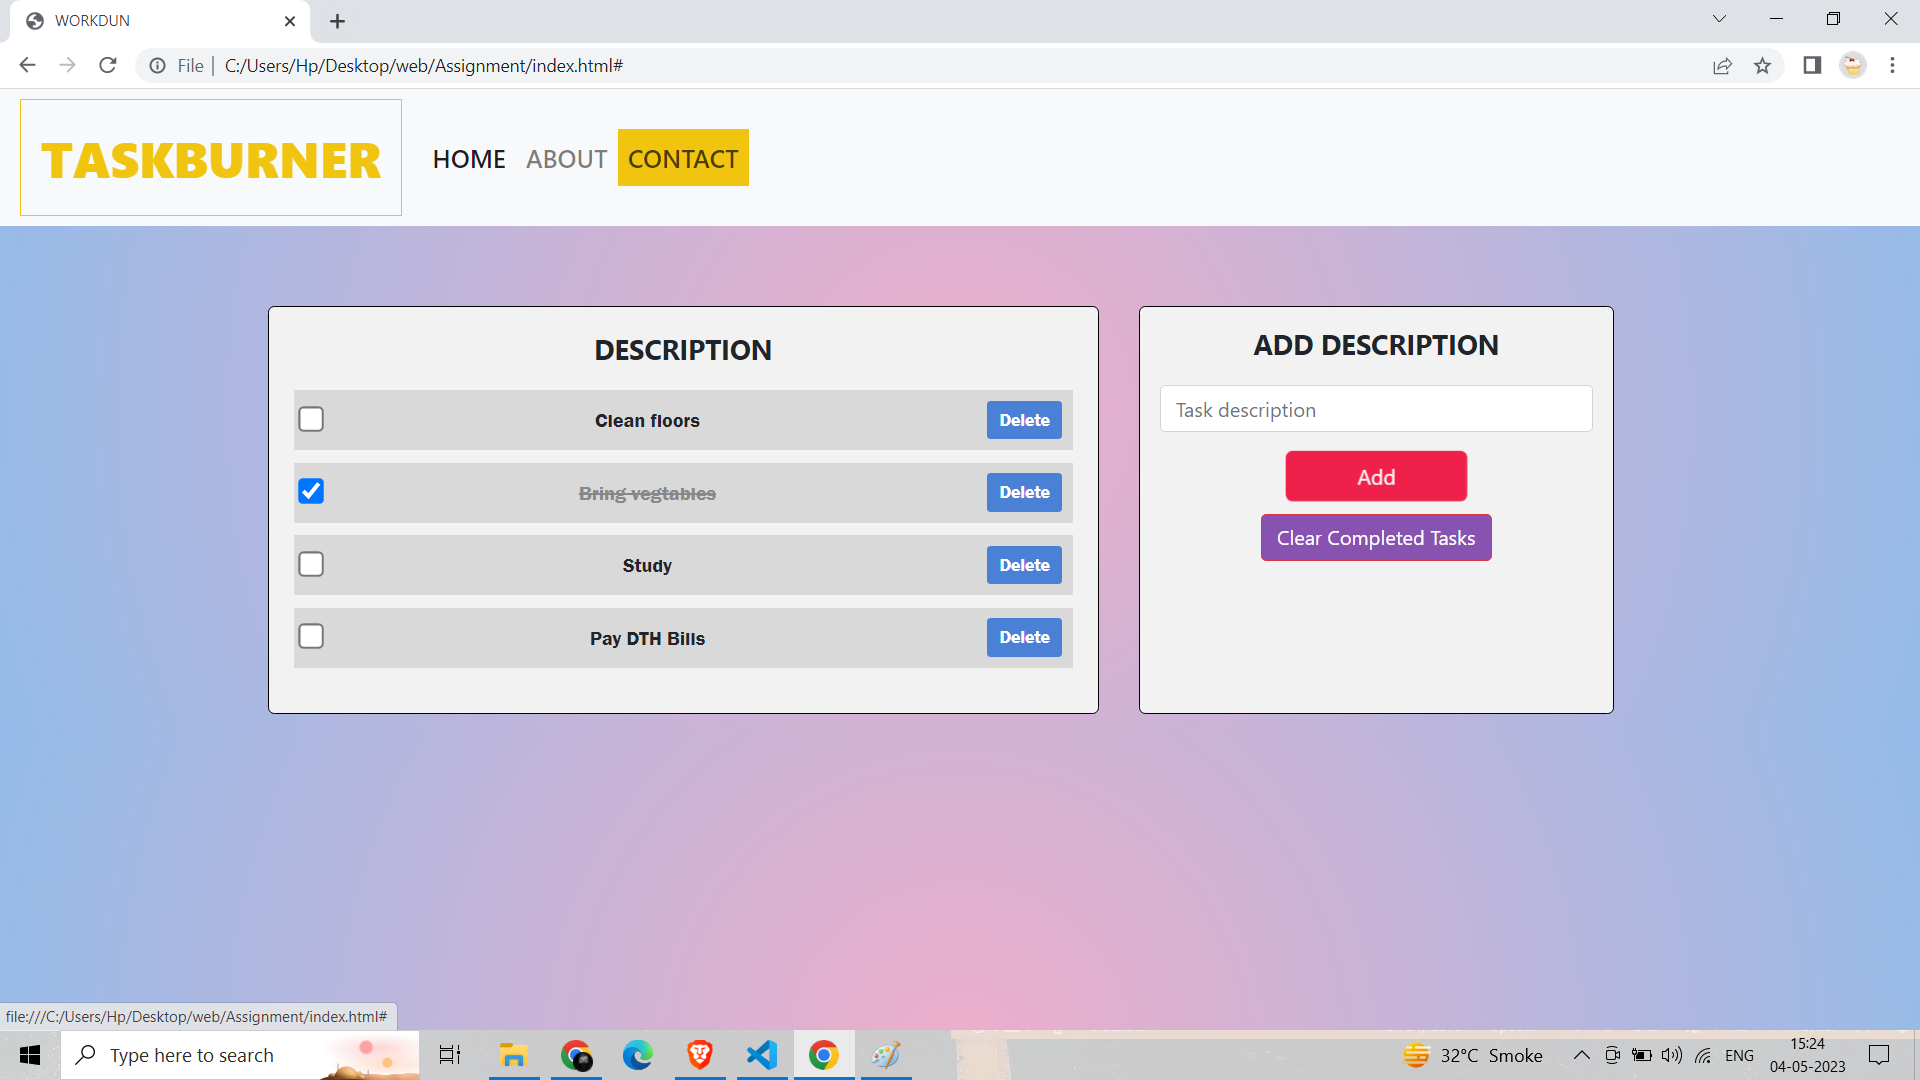The image size is (1920, 1080).
Task: Mark Pay DTH Bills as completed
Action: click(x=311, y=636)
